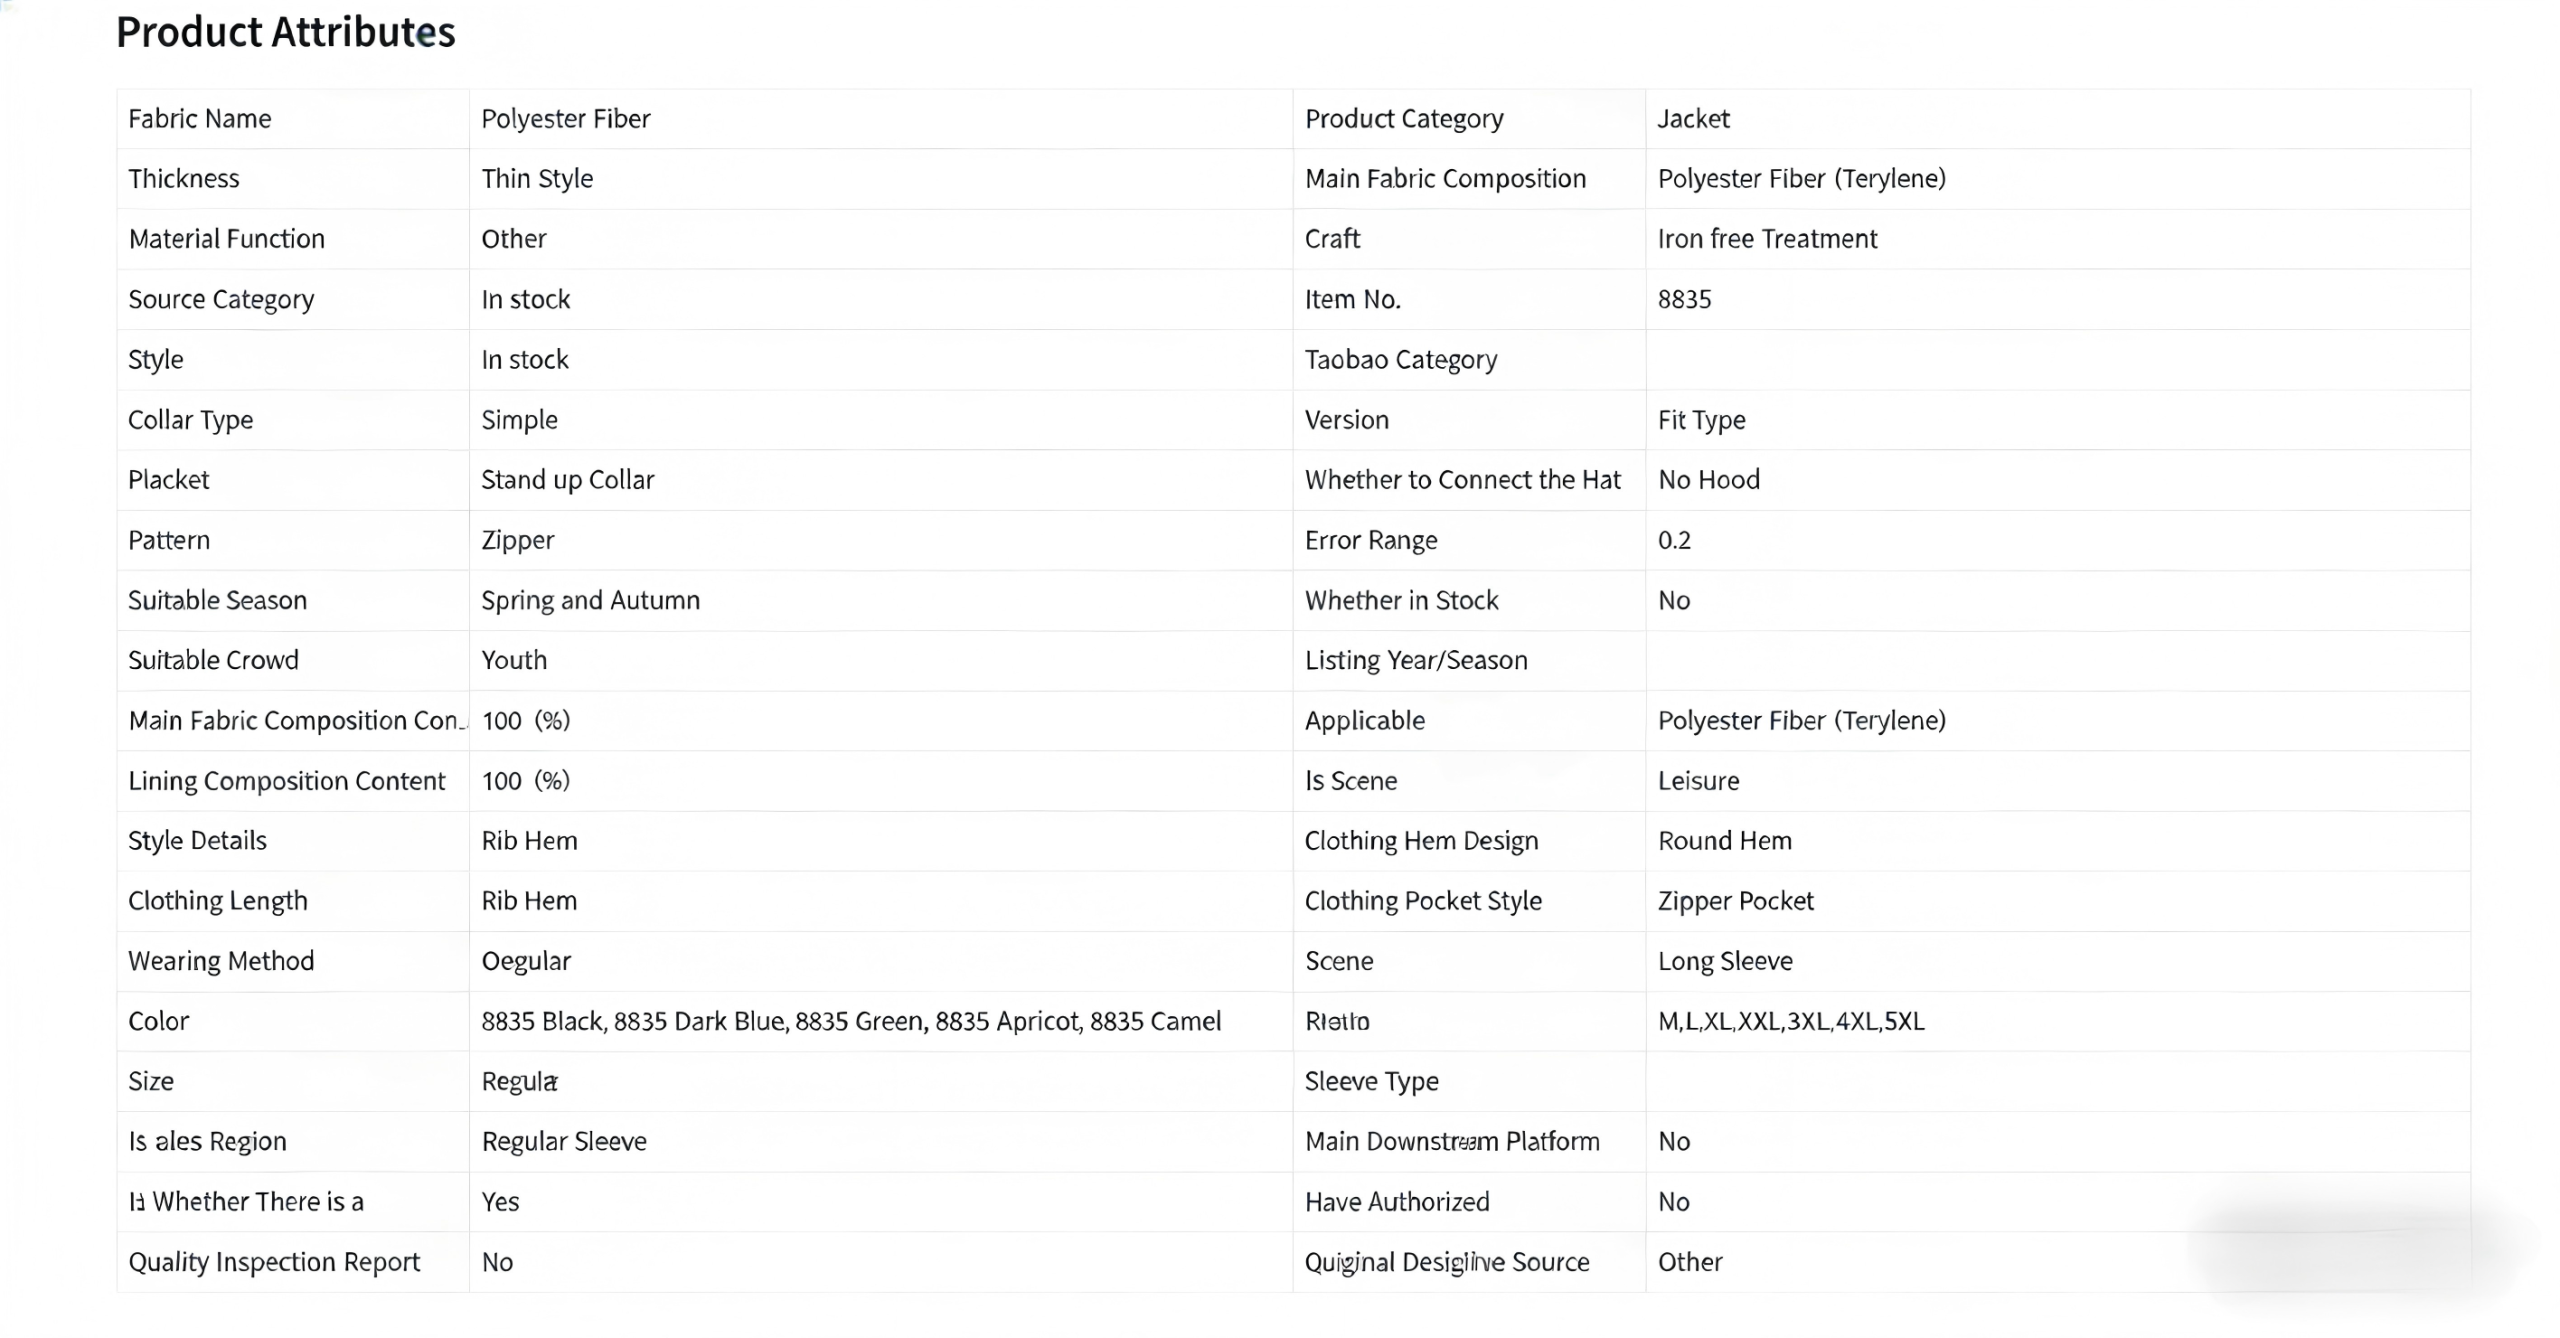Screen dimensions: 2560x1338
Task: Click the Polyester Fiber value for Fabric Name
Action: 565,119
